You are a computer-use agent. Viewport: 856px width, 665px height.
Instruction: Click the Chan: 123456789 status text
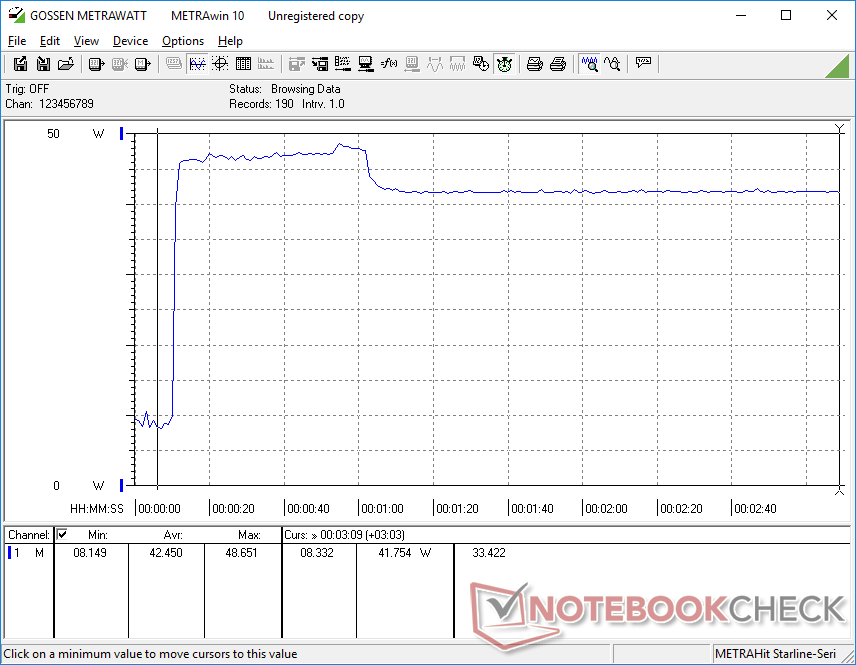click(x=49, y=104)
